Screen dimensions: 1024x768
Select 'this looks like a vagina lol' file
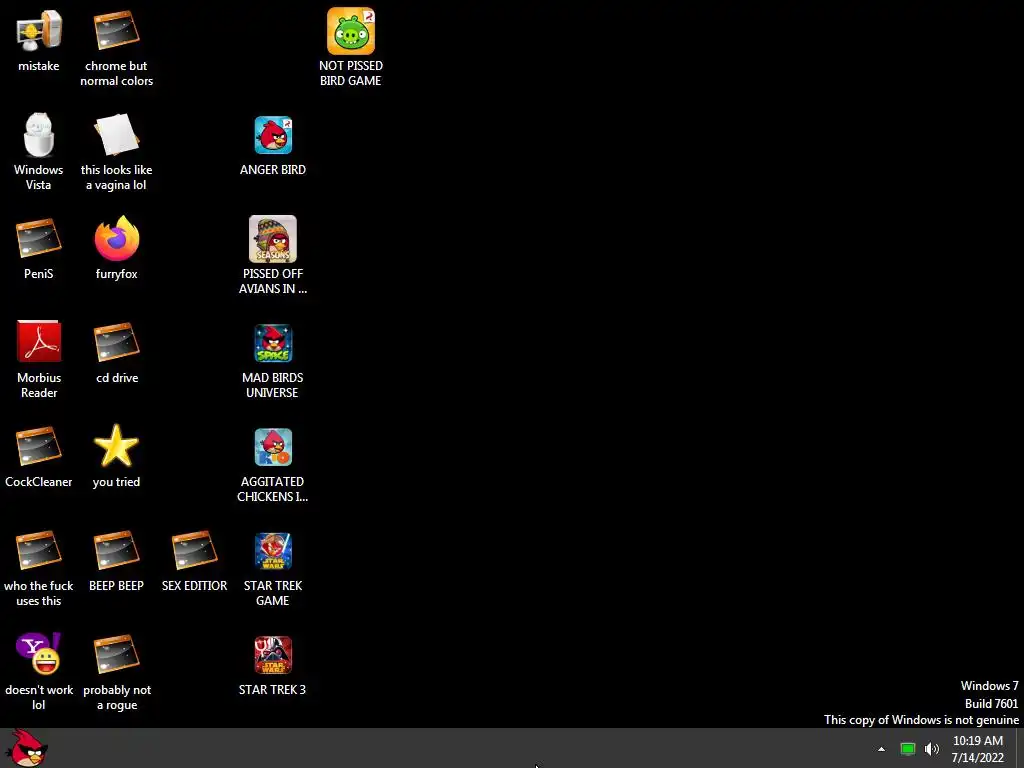click(x=116, y=135)
